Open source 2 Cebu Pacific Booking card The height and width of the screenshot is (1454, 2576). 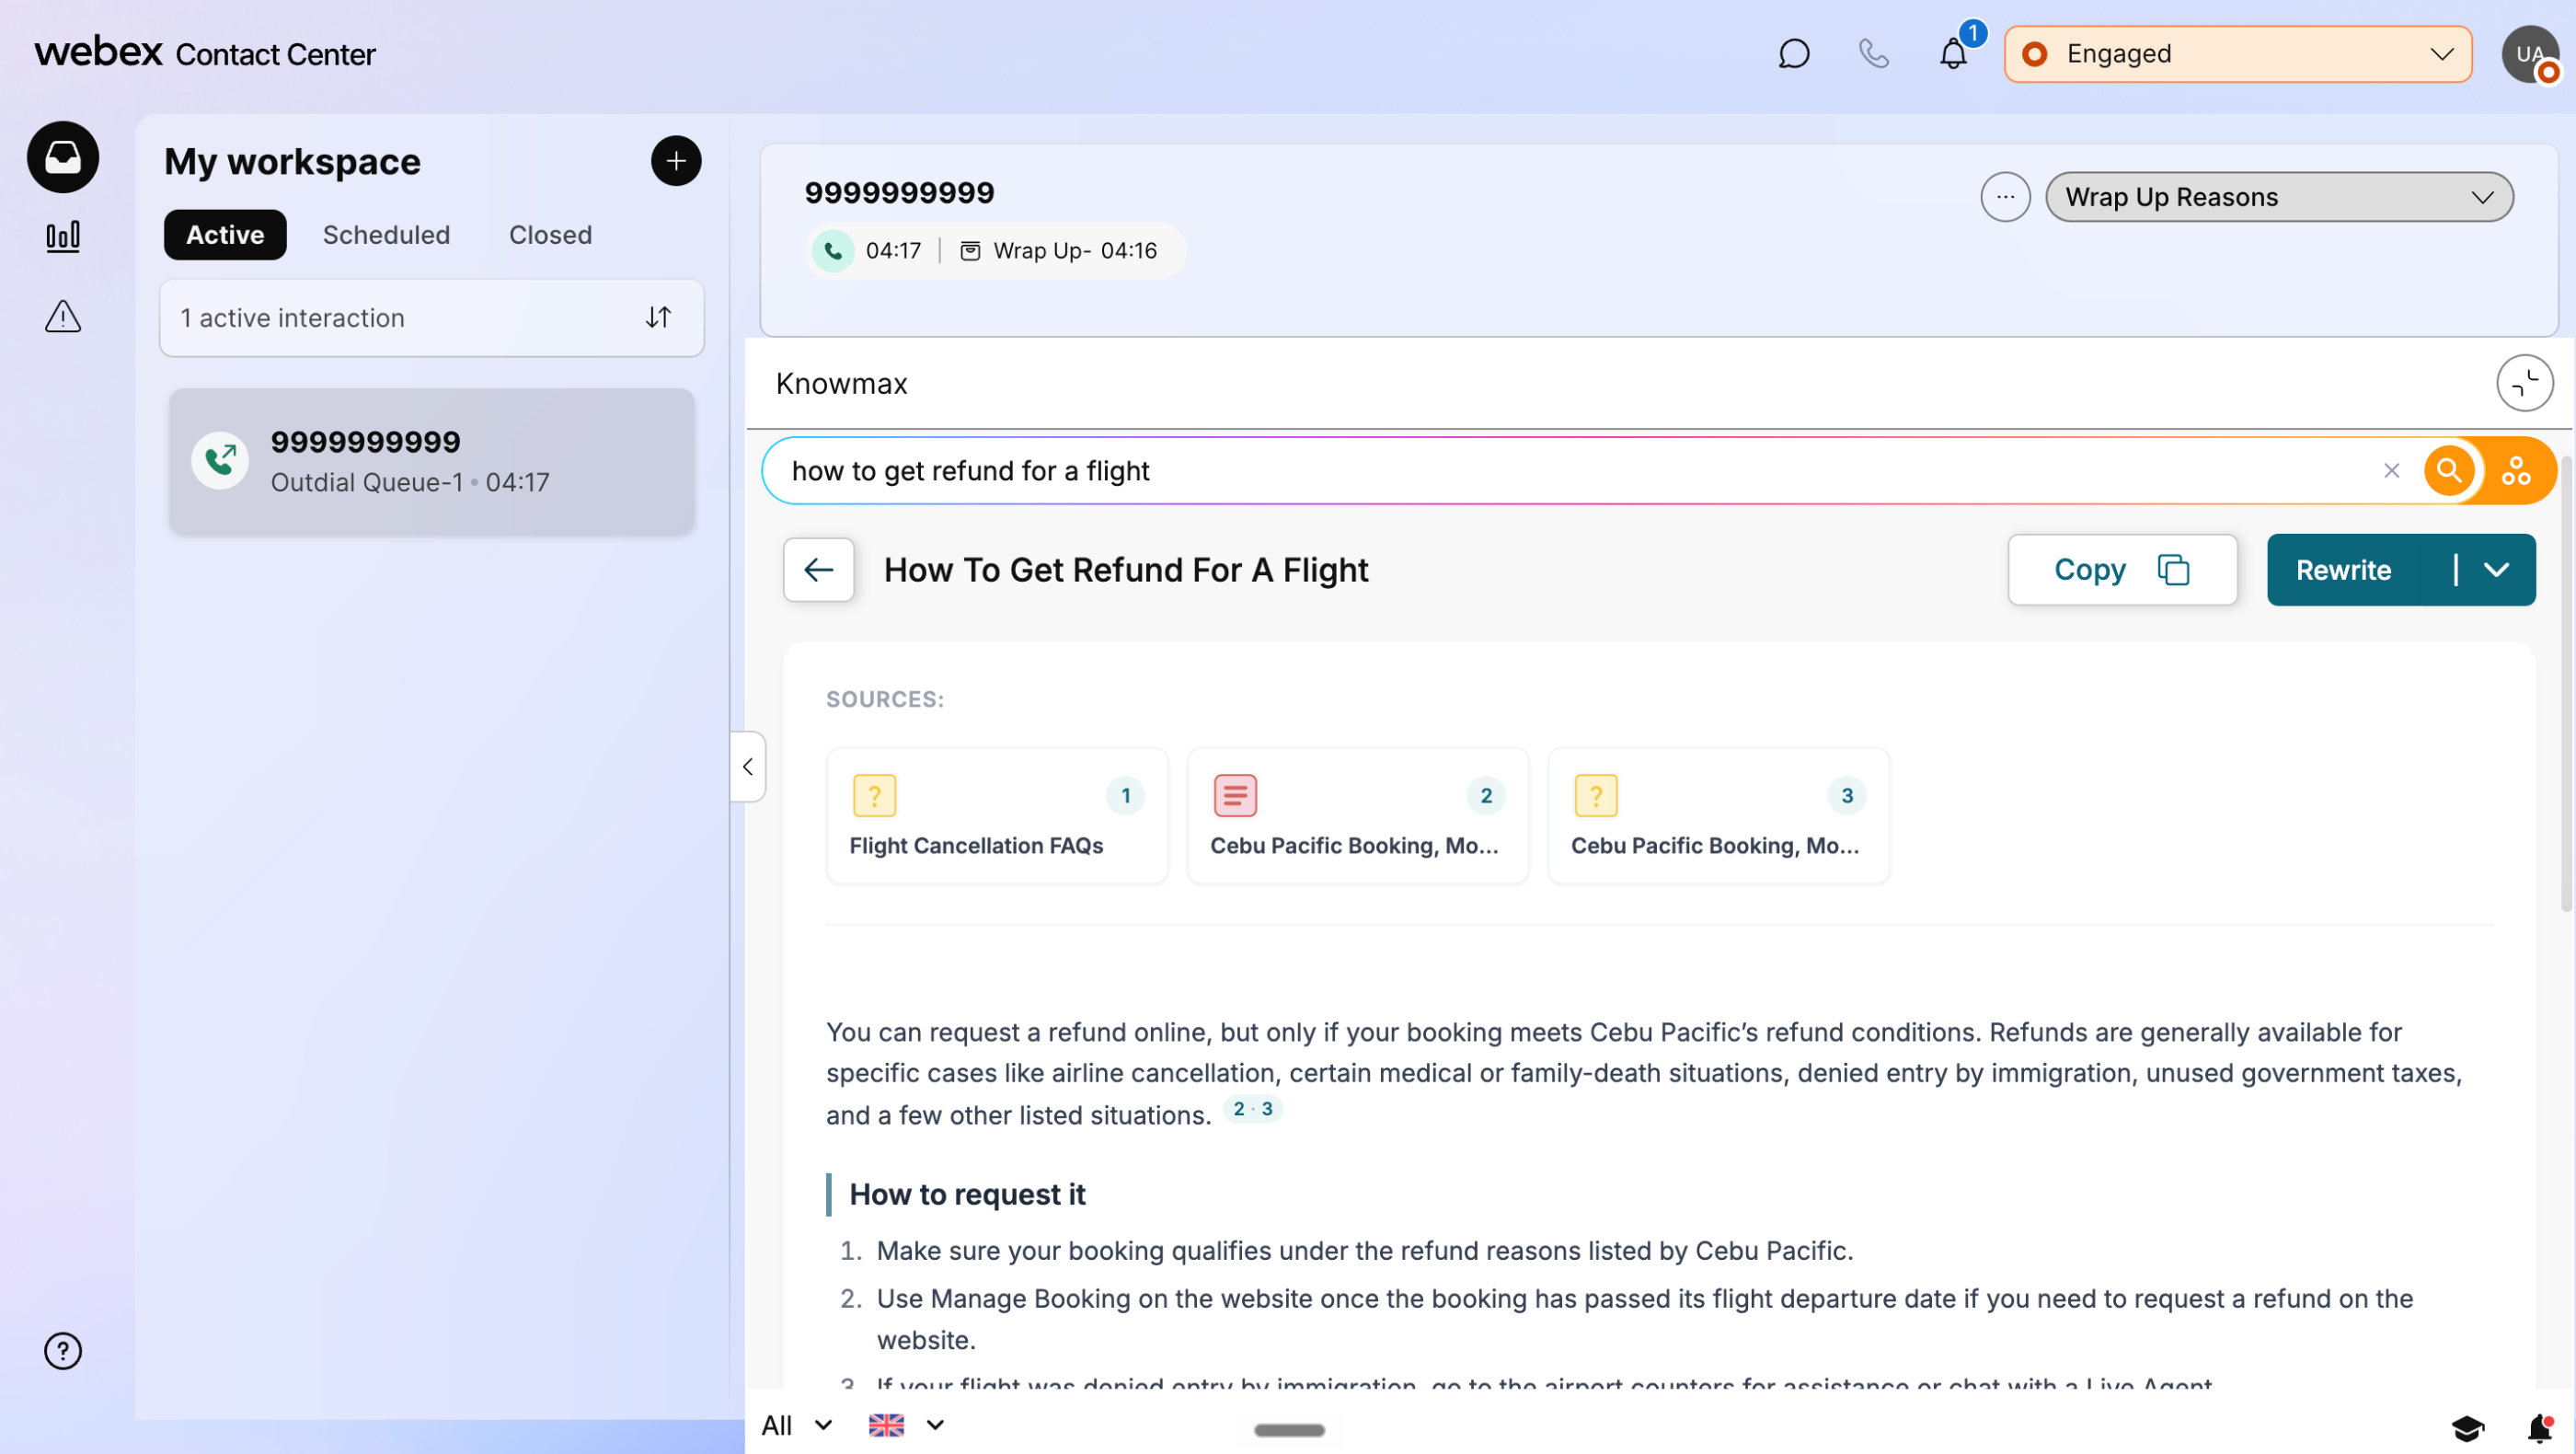point(1357,816)
